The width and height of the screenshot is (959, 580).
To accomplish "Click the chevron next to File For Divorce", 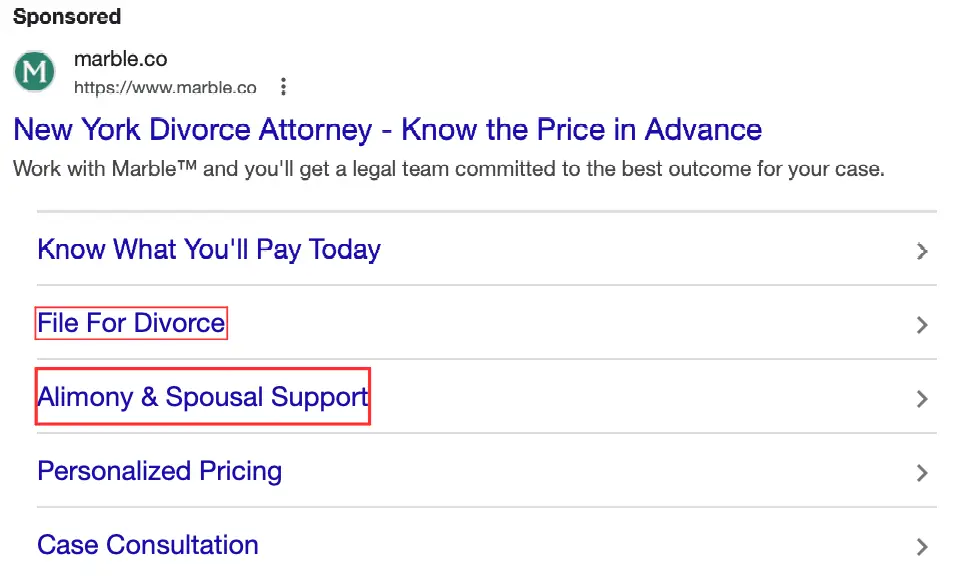I will (x=921, y=325).
